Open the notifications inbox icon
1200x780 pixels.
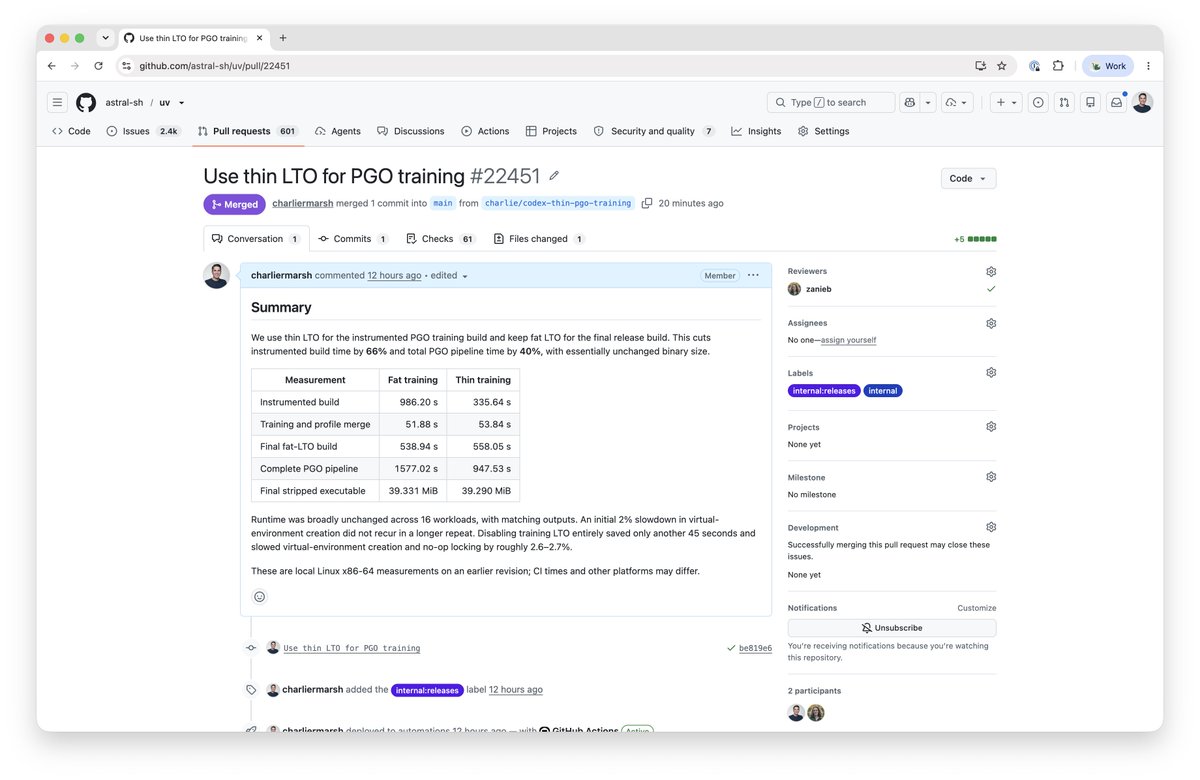[x=1116, y=102]
